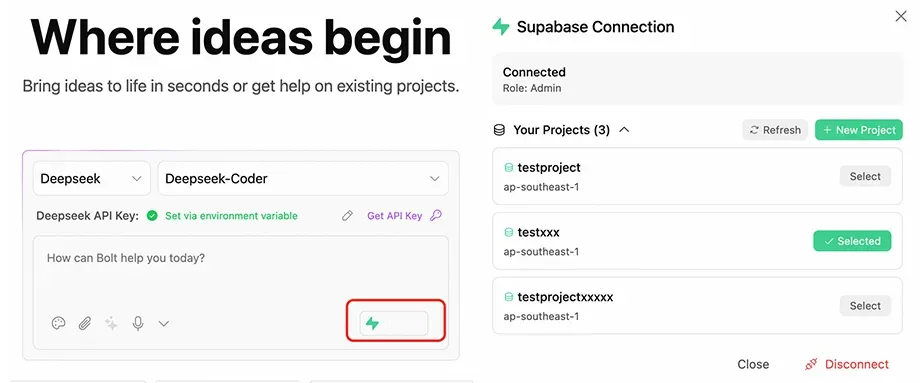Screen dimensions: 924x383
Task: Click the green Supabase bolt icon in chat box
Action: [372, 323]
